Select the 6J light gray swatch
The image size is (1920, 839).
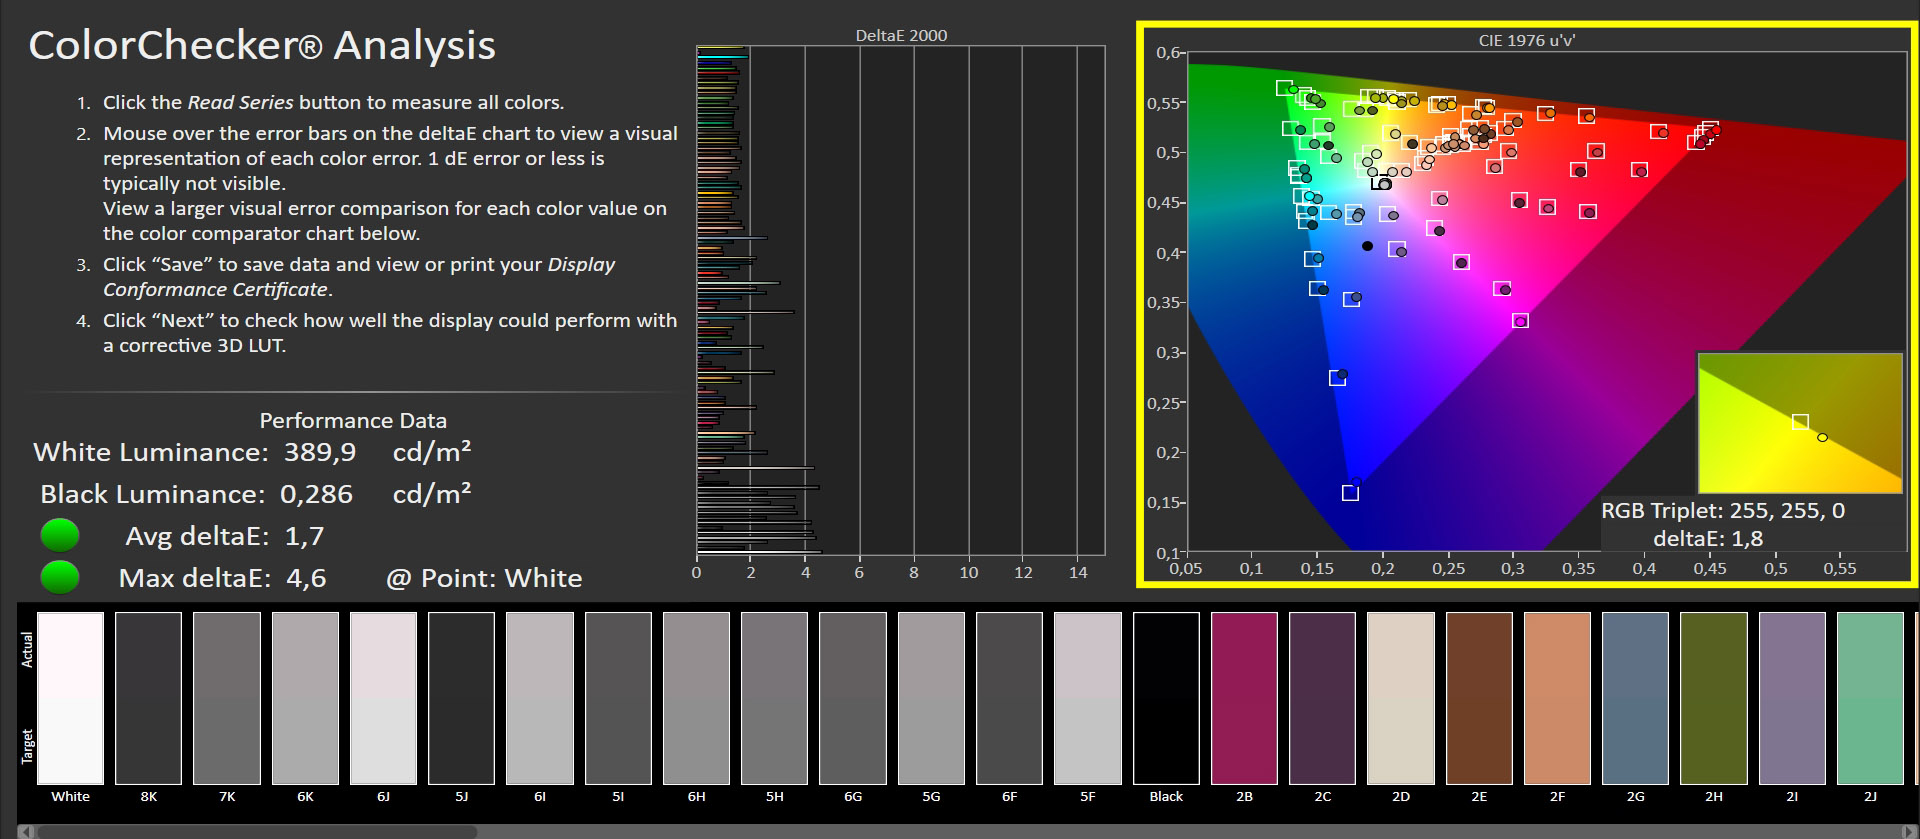click(383, 698)
